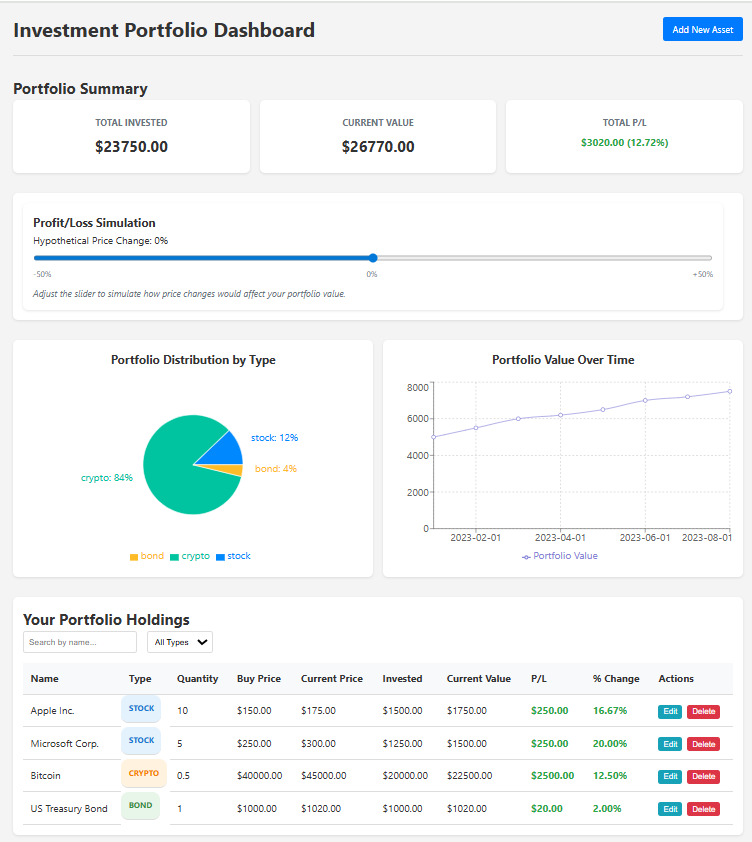Click the Hypothetical Price Change slider

[372, 257]
